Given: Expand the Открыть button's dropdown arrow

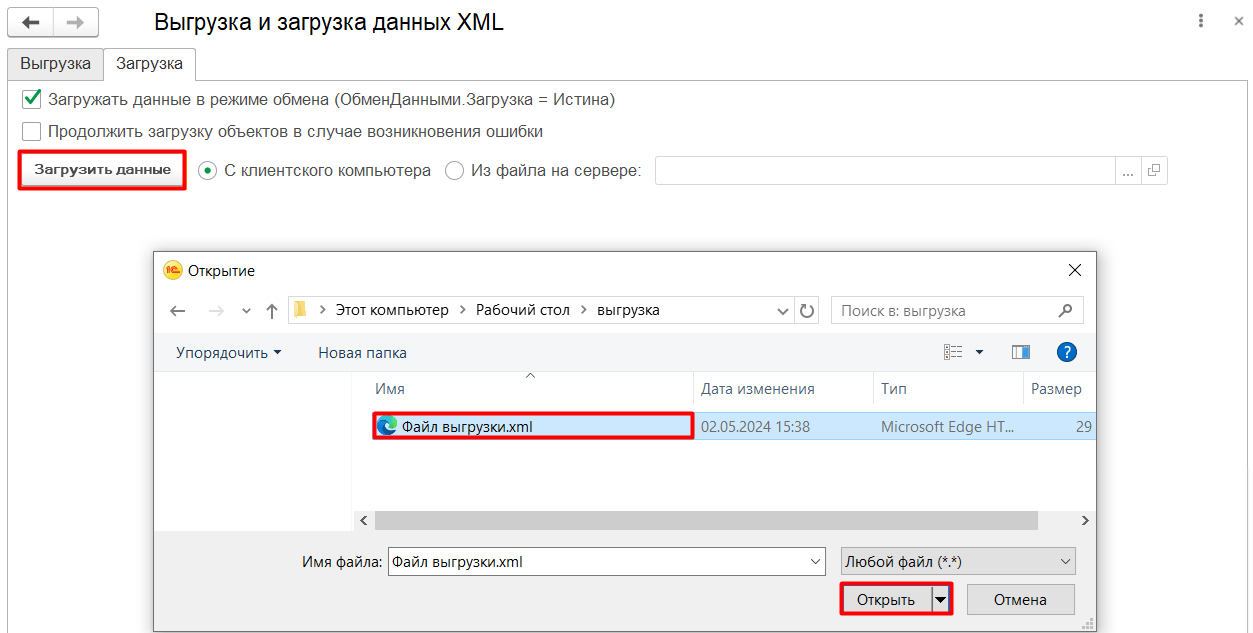Looking at the screenshot, I should [x=940, y=599].
